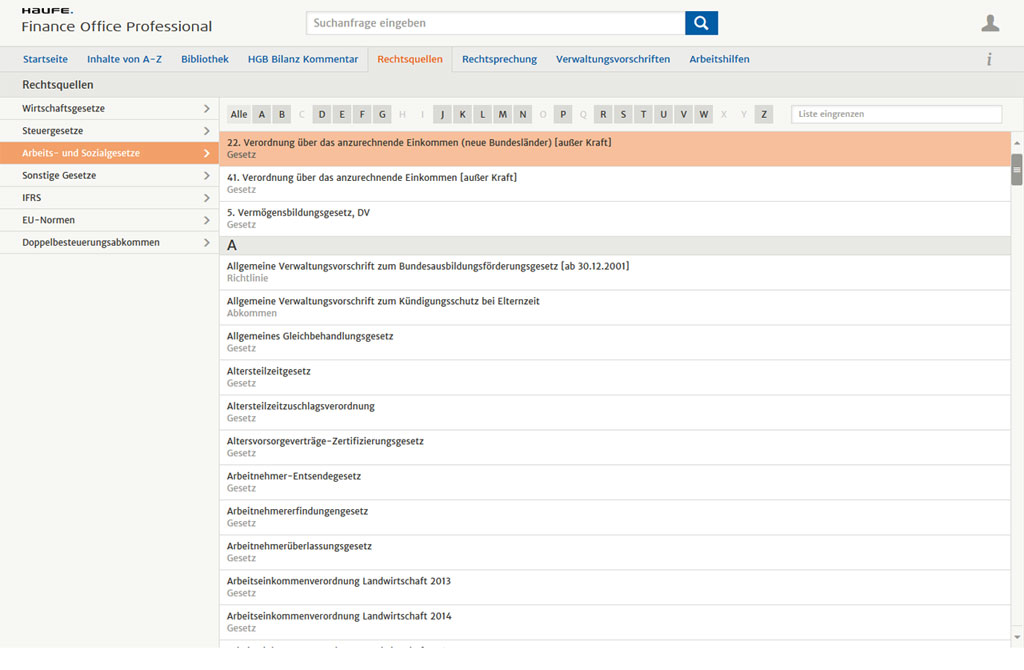Select IFRS category in sidebar
Image resolution: width=1024 pixels, height=670 pixels.
[x=109, y=197]
